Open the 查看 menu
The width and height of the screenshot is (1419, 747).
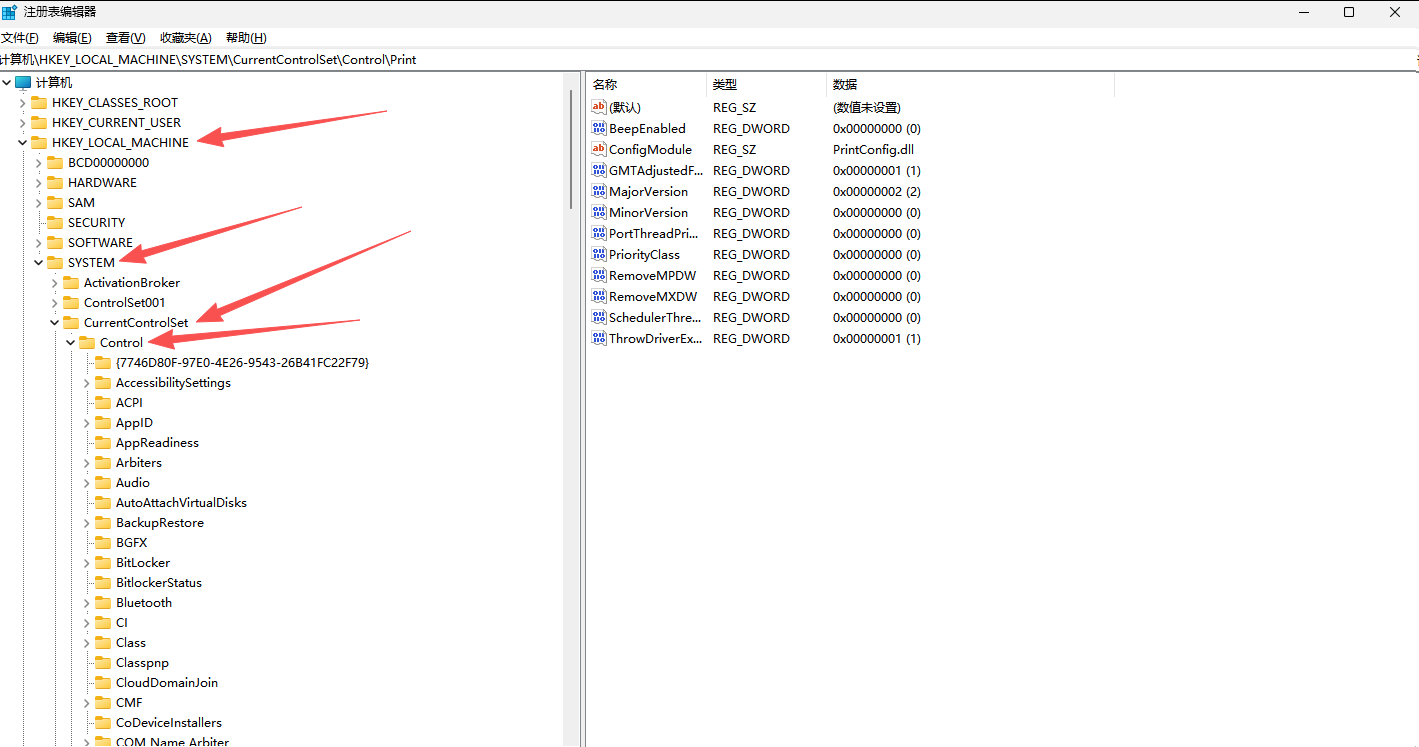pyautogui.click(x=125, y=37)
